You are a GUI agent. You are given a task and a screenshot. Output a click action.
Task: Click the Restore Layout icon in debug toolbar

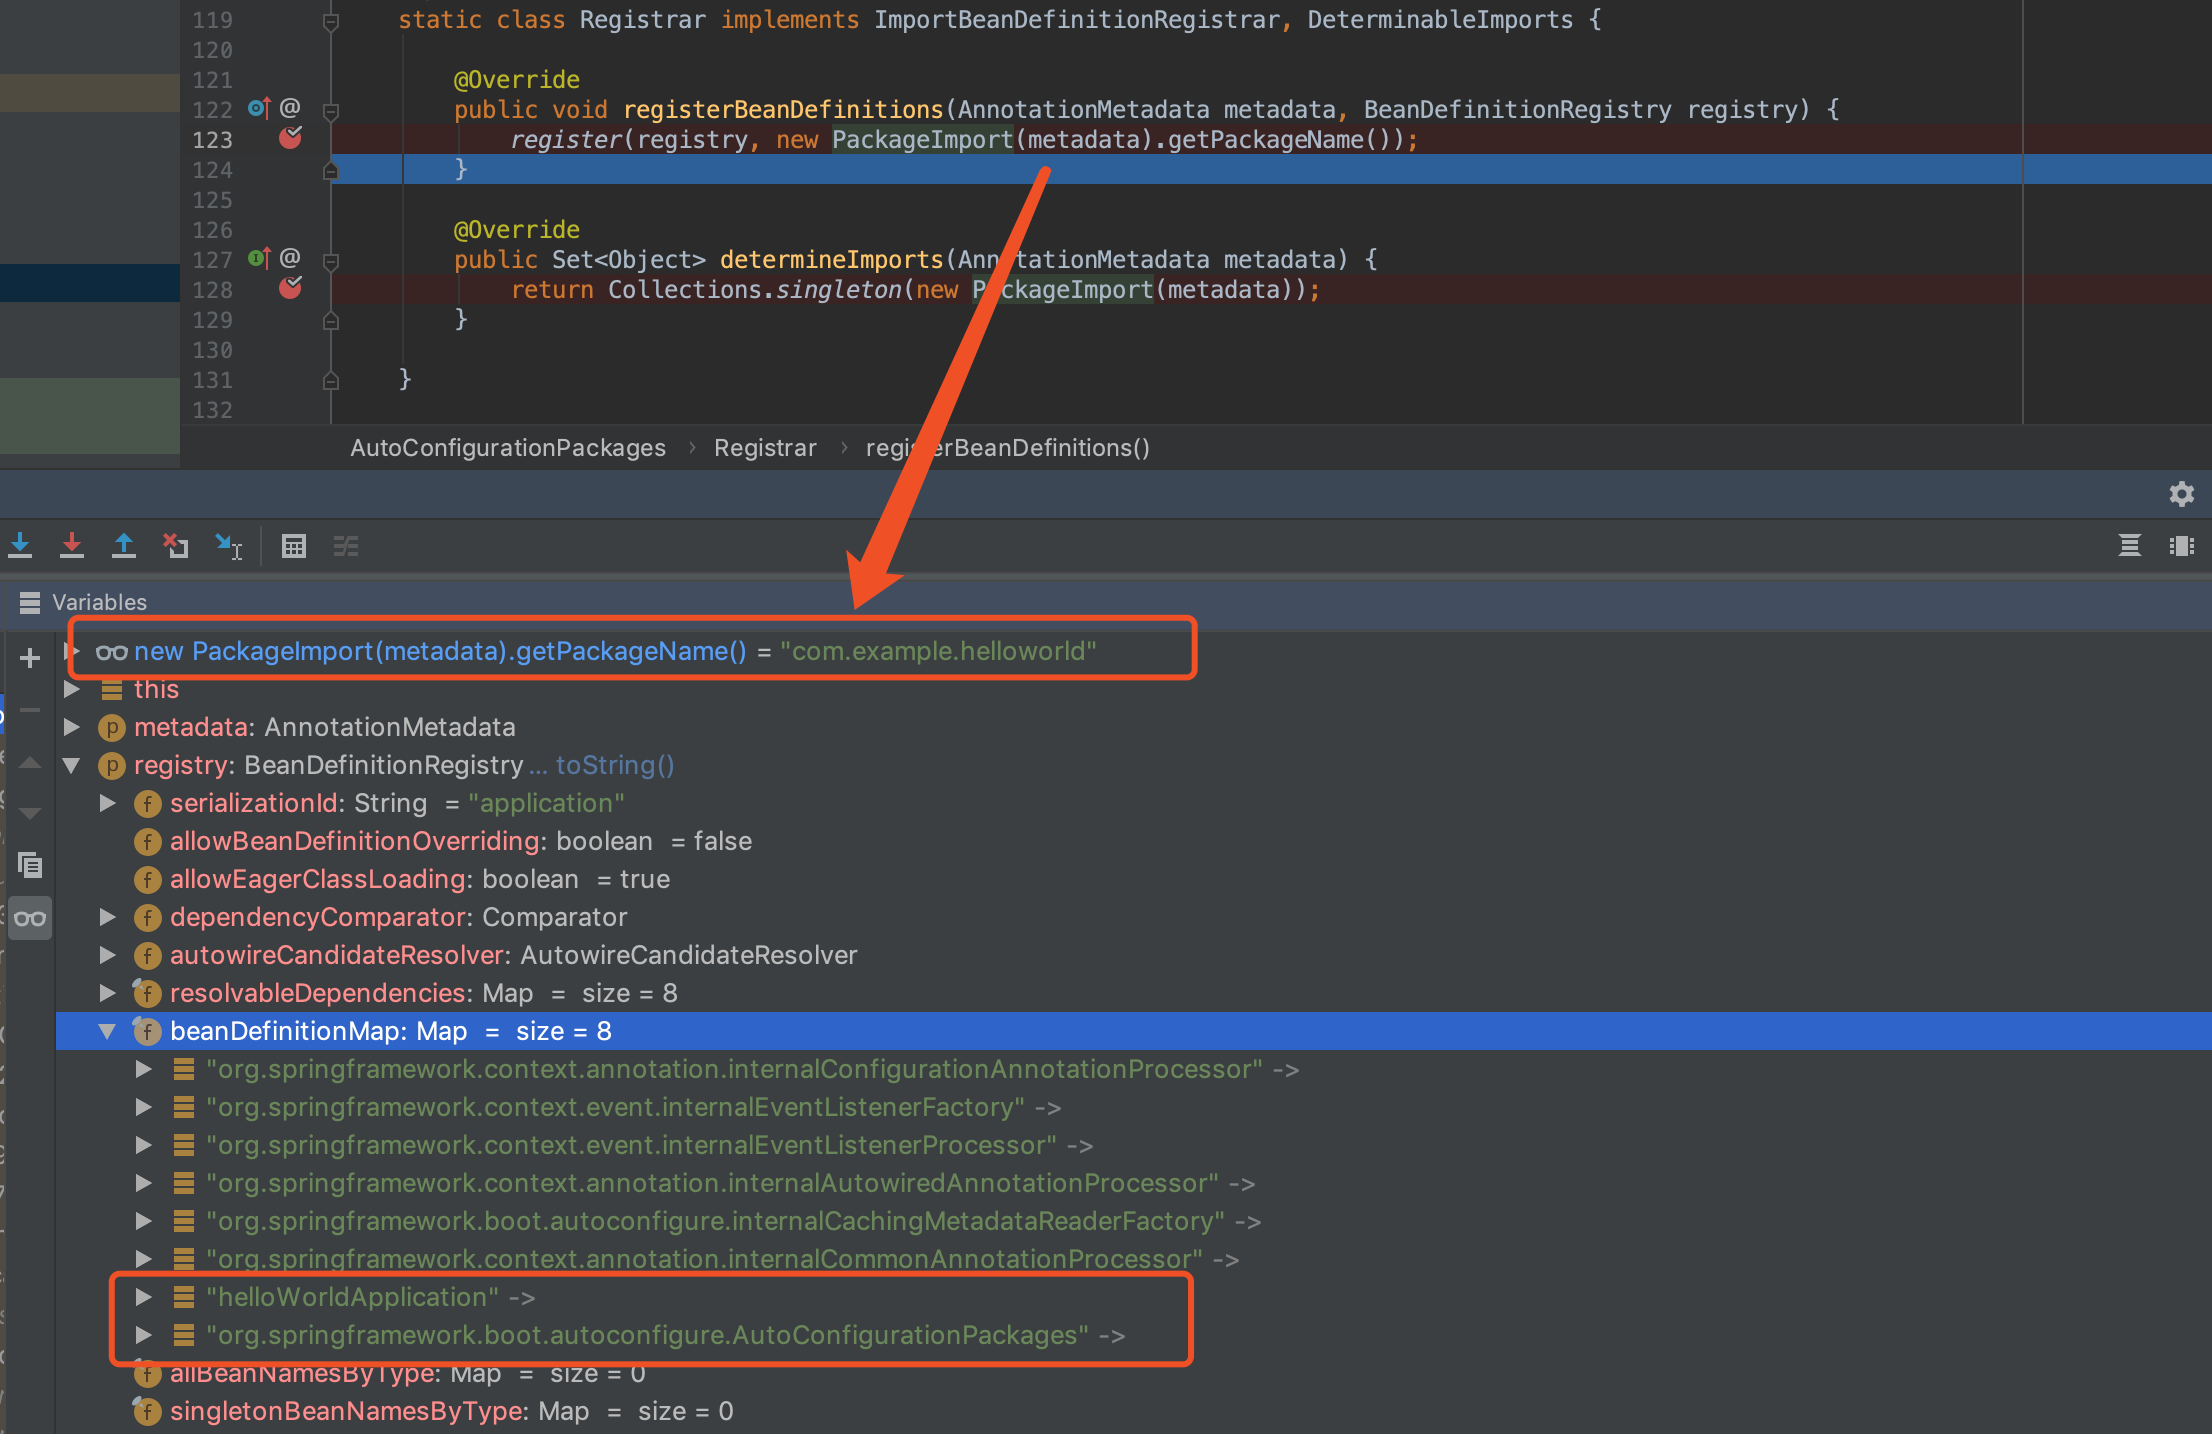click(x=2130, y=546)
